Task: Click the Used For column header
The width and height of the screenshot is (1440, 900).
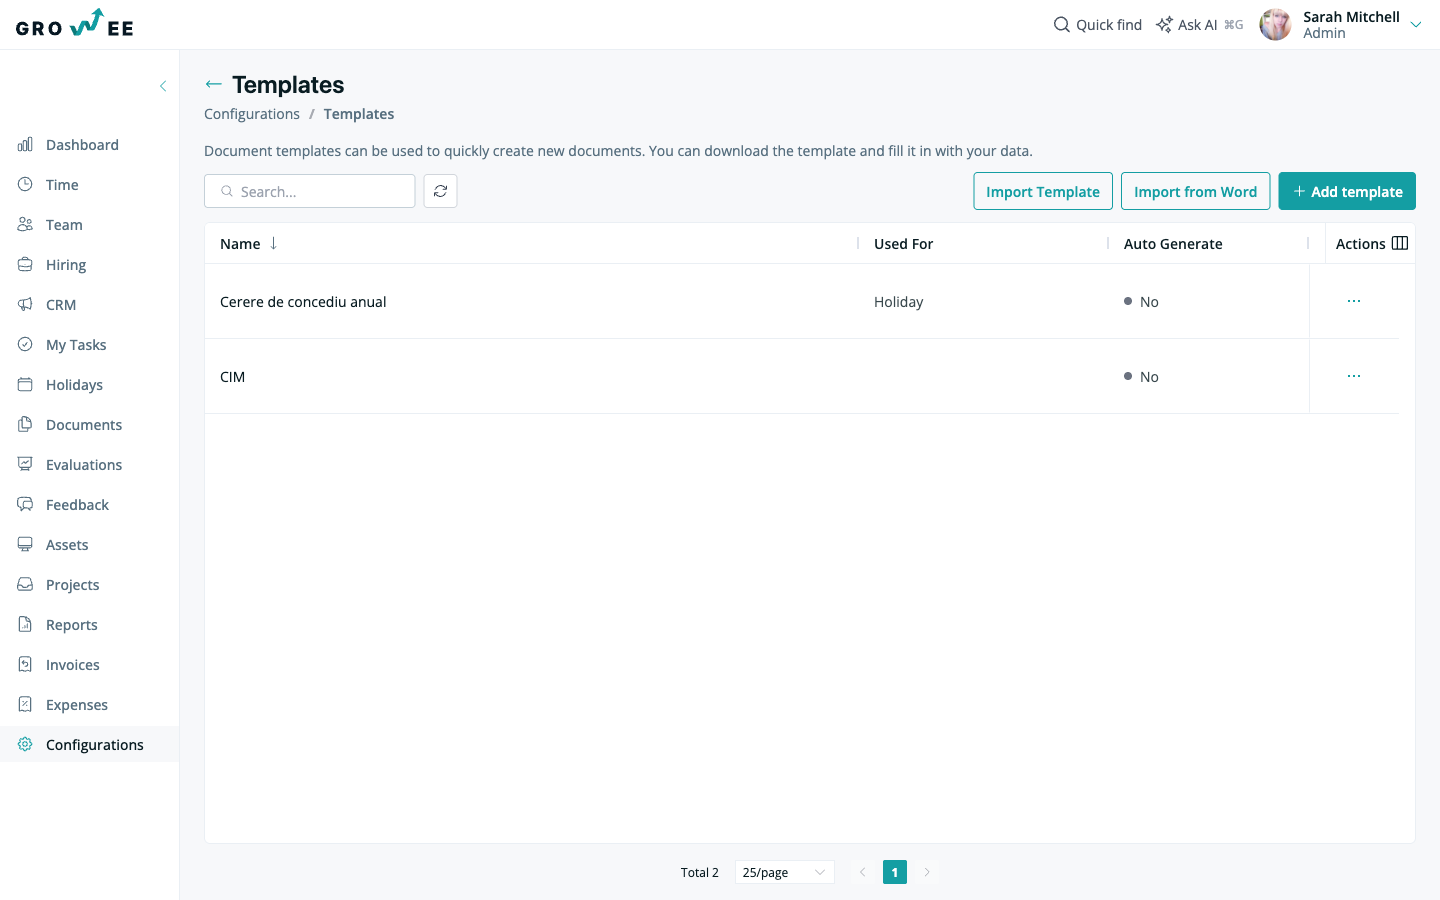Action: click(903, 244)
